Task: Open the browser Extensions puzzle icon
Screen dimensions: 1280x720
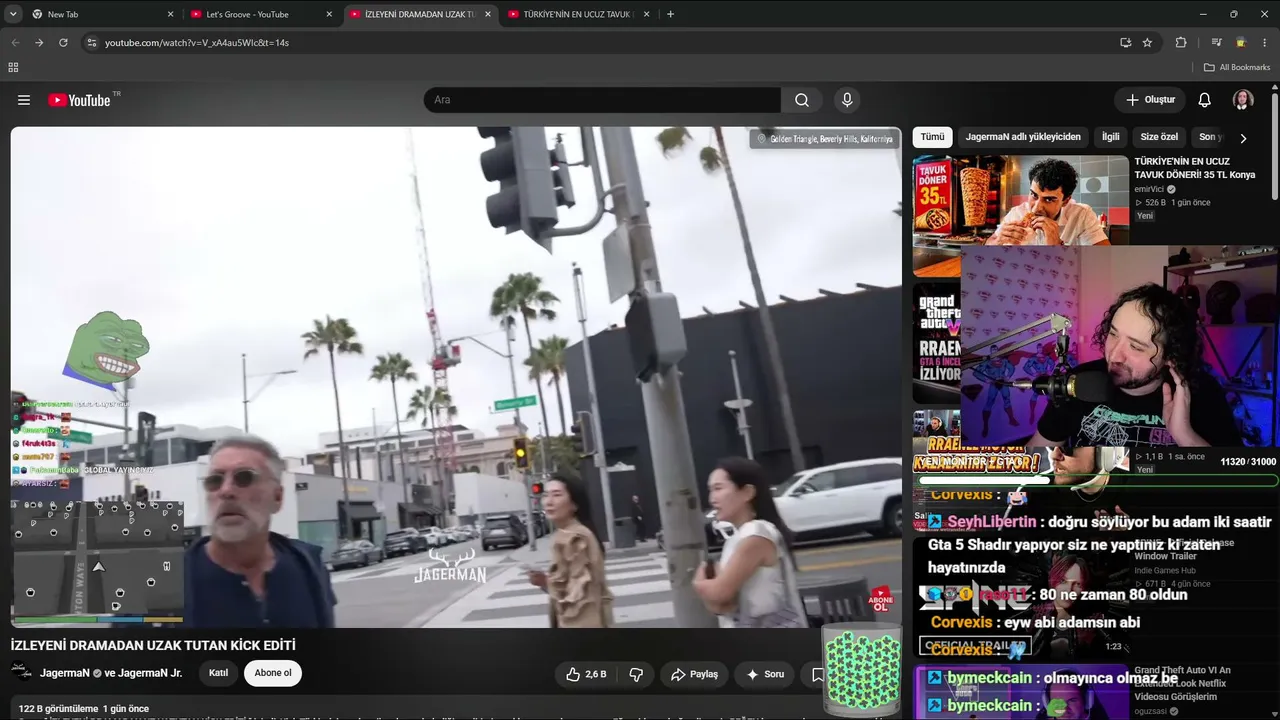Action: tap(1181, 43)
